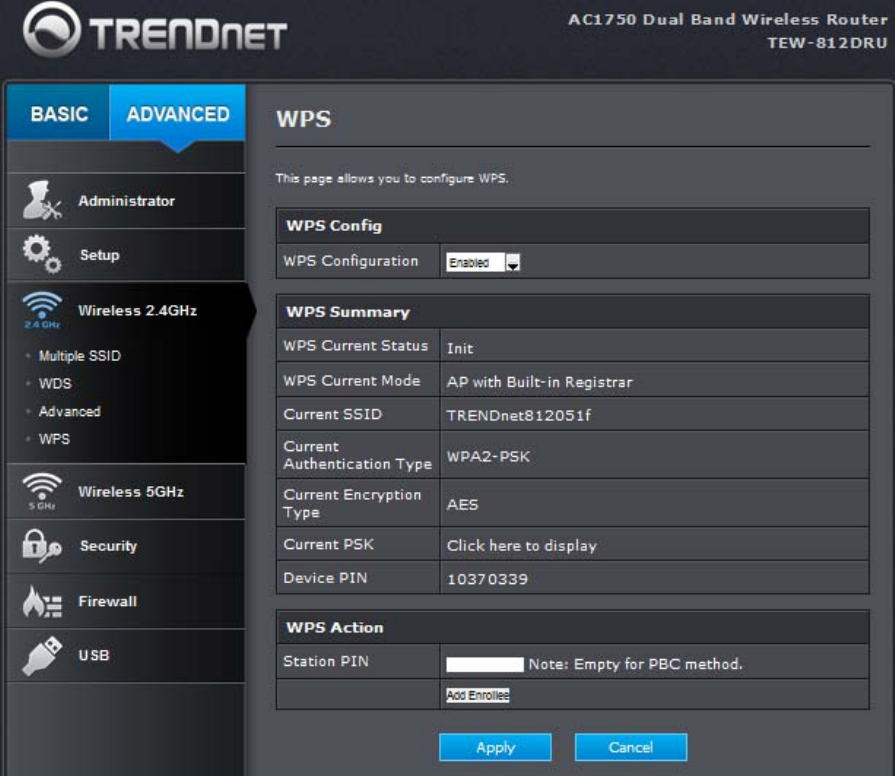Click the Apply button
Viewport: 895px width, 776px height.
tap(495, 747)
